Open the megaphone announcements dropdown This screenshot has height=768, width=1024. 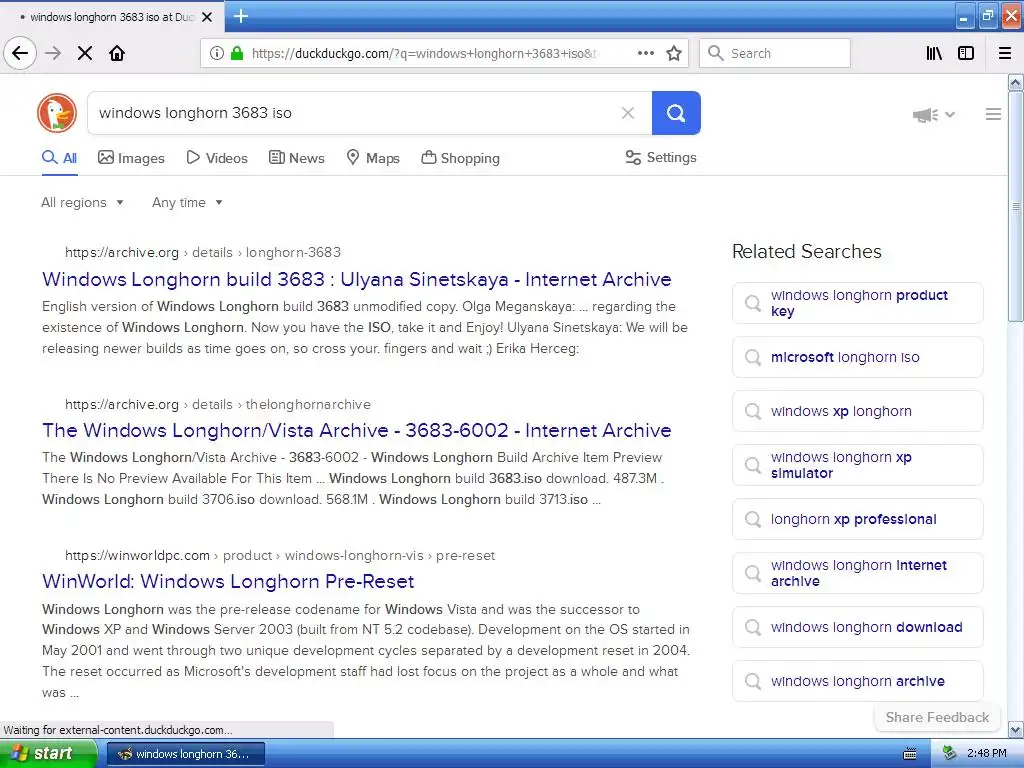pos(934,115)
